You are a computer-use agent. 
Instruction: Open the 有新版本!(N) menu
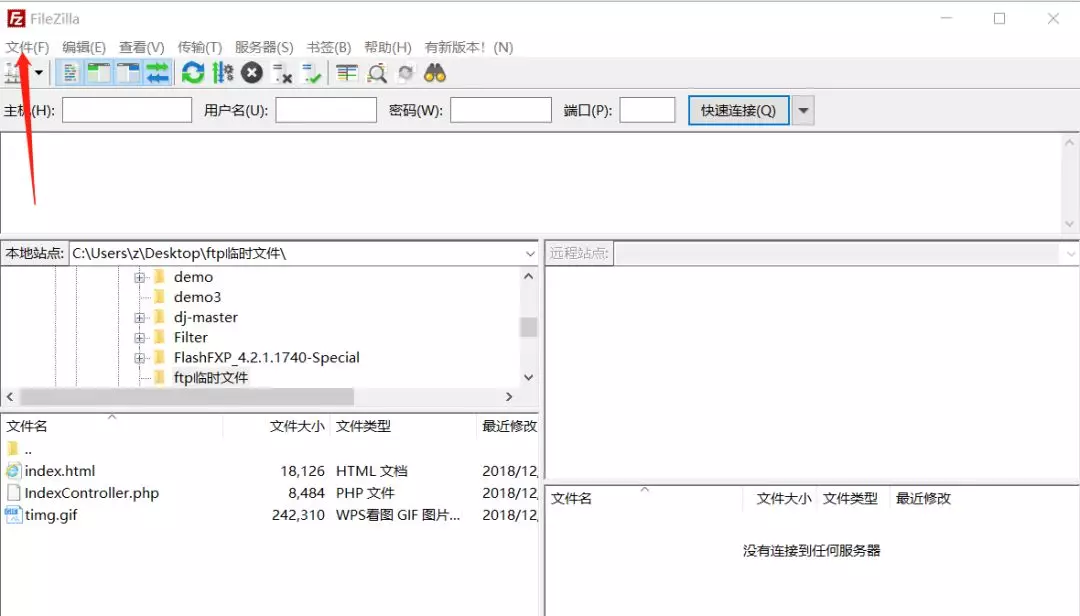click(x=469, y=47)
